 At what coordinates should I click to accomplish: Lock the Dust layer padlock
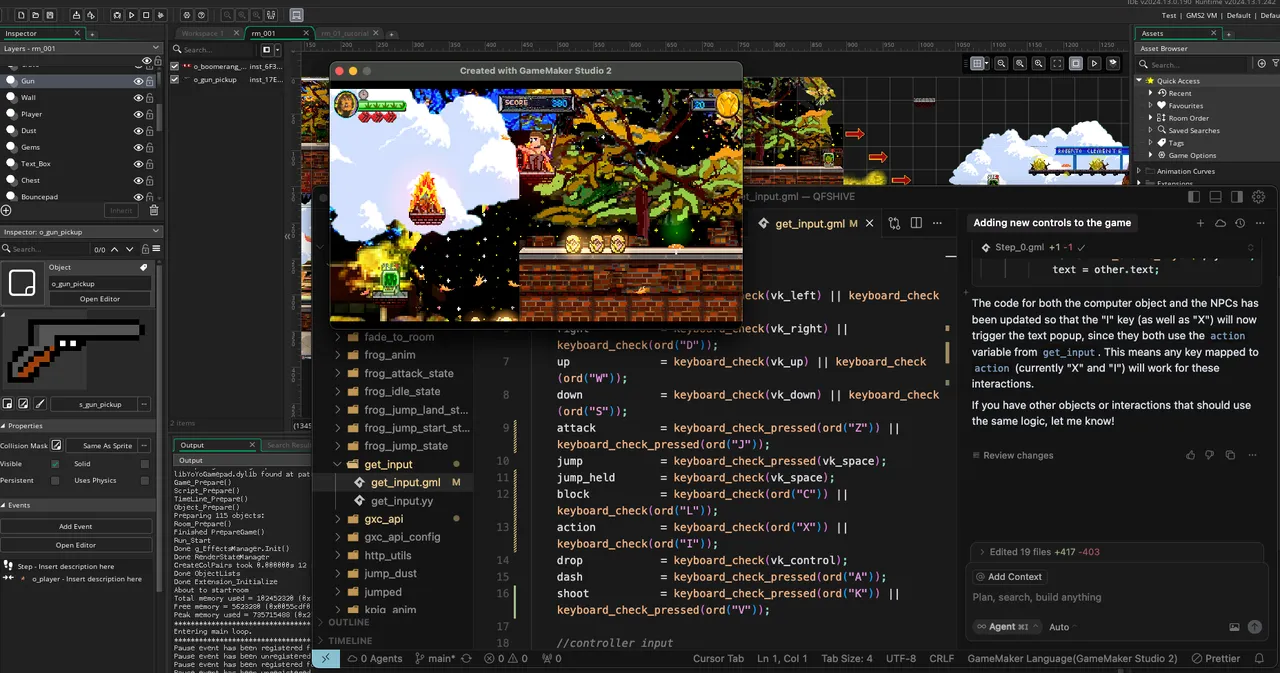click(x=150, y=131)
